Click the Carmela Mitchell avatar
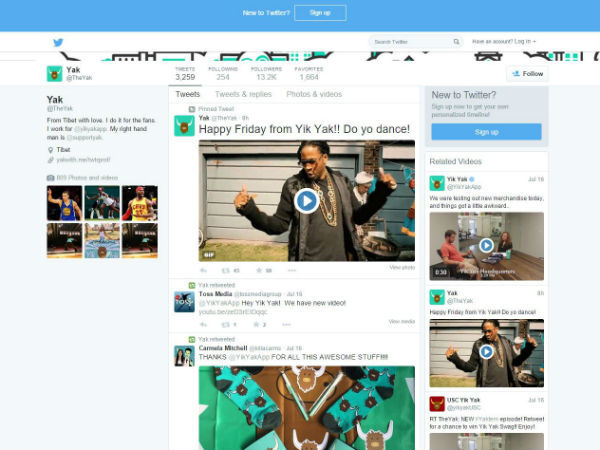The height and width of the screenshot is (450, 600). coord(184,356)
